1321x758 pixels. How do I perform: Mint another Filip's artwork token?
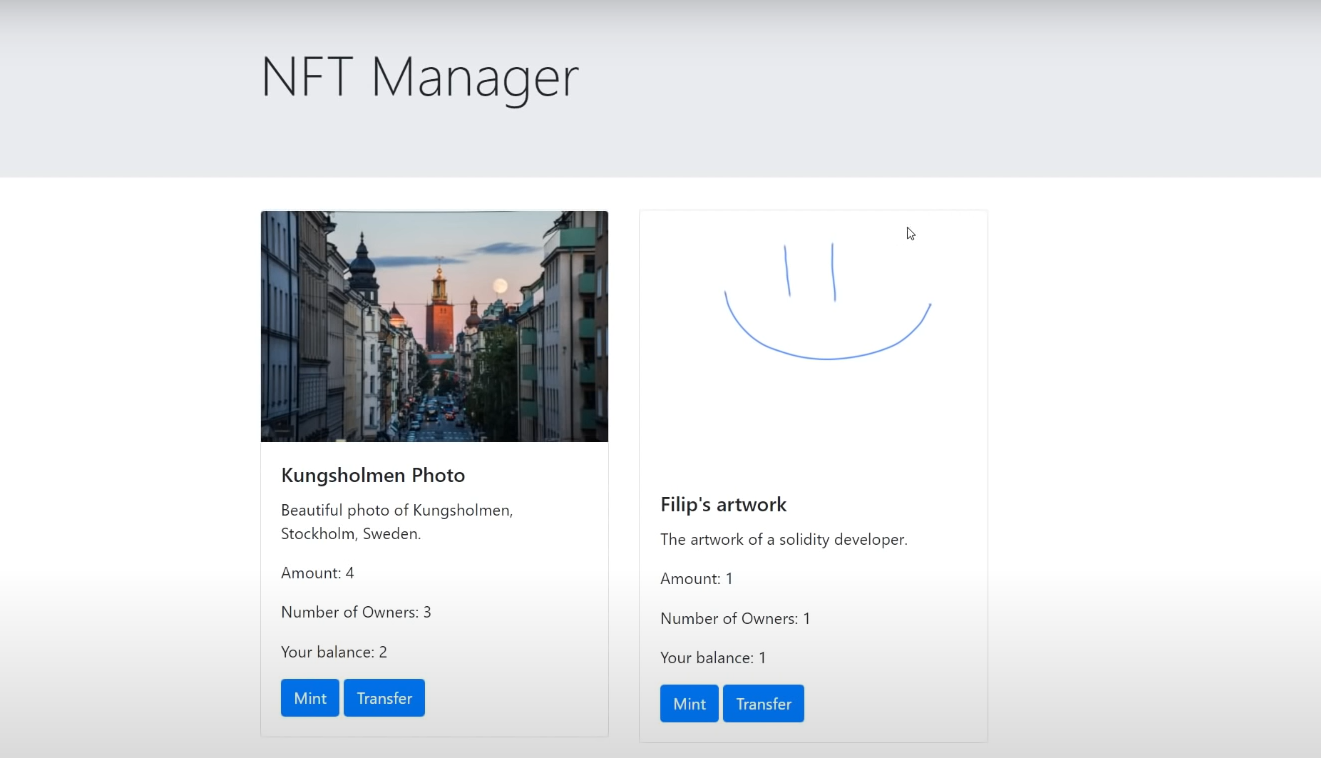click(689, 704)
